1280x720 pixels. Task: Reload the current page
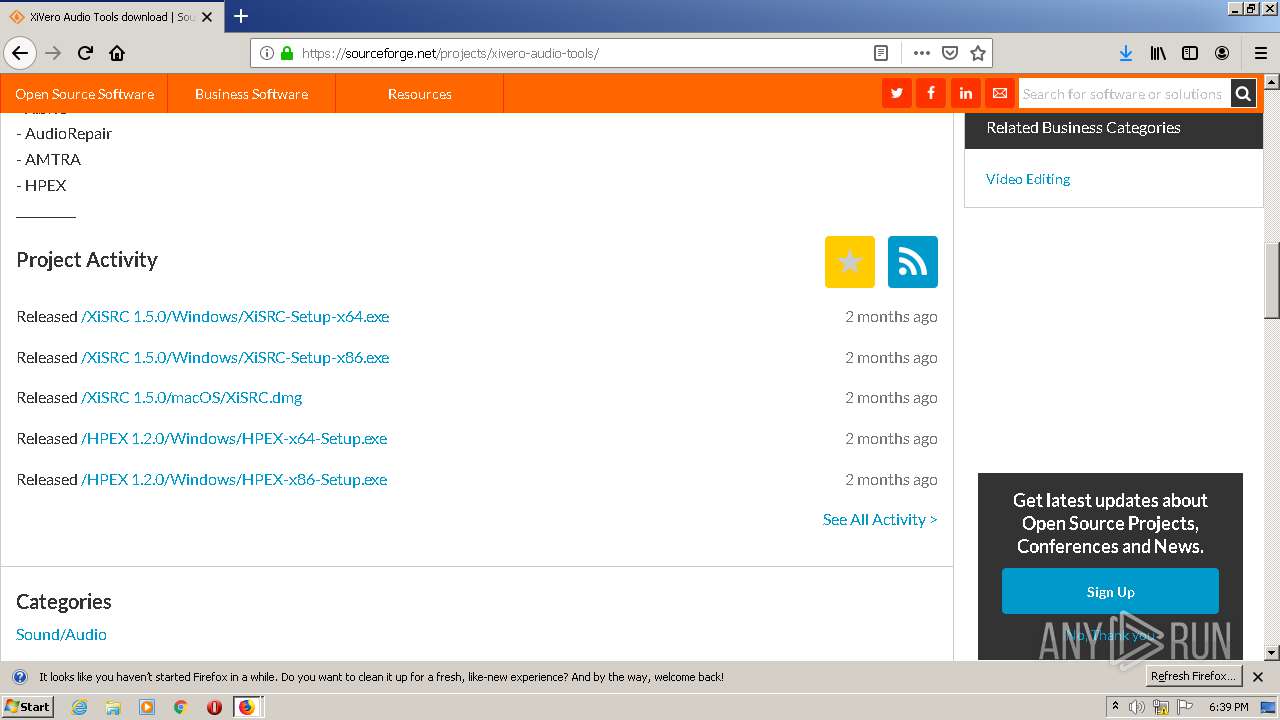(85, 53)
